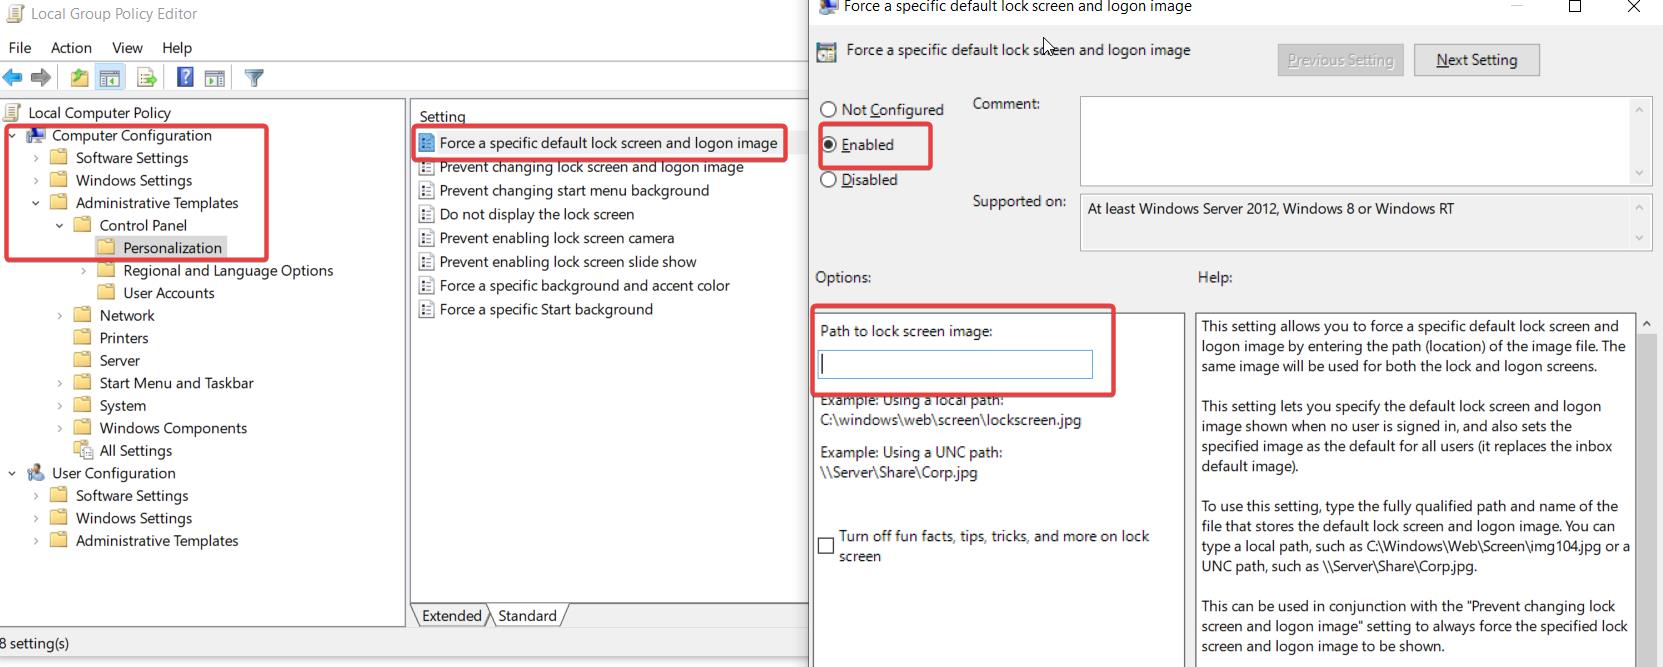Click the Help text scrollbar up arrow
The width and height of the screenshot is (1663, 667).
(x=1647, y=324)
